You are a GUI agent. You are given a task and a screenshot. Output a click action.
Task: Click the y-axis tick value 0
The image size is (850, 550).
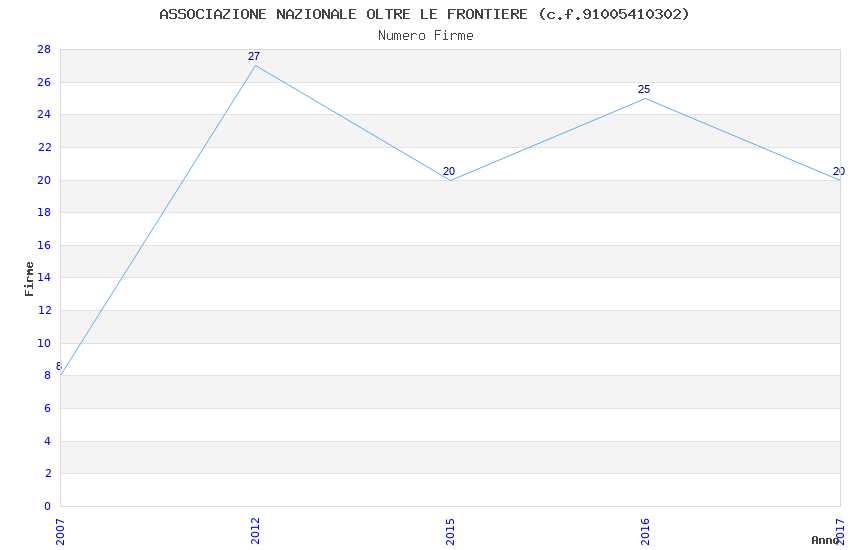tap(47, 507)
